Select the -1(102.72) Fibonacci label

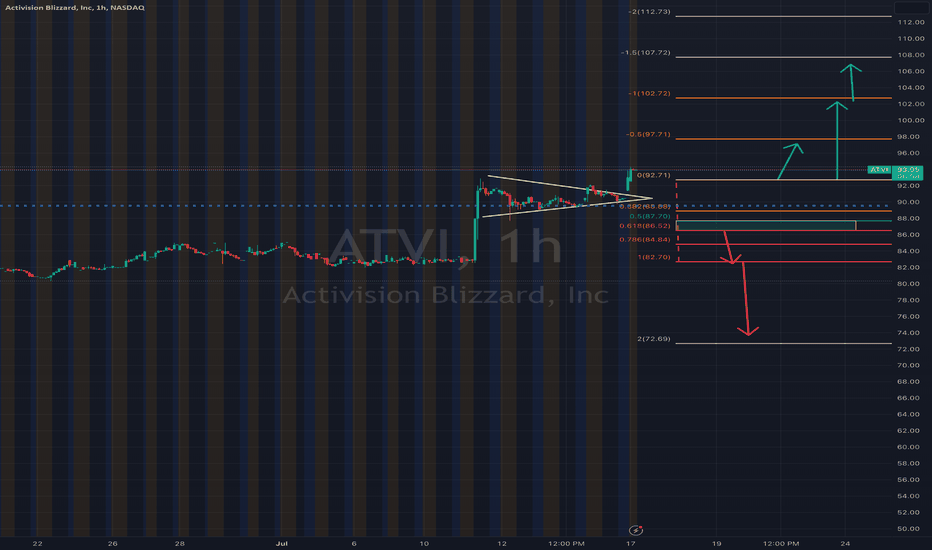(x=649, y=94)
